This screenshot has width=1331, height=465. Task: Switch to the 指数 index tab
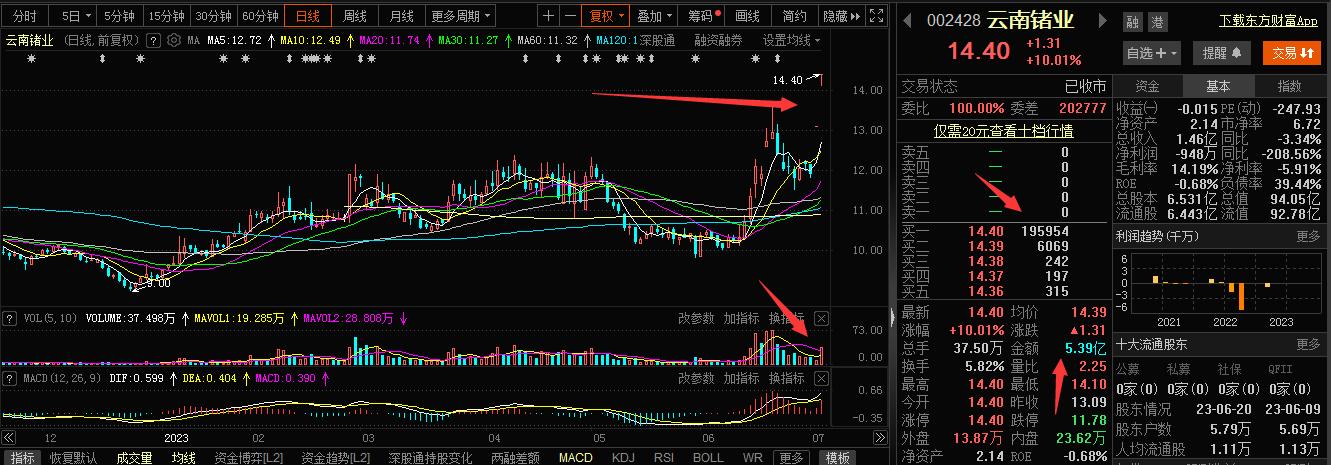coord(1290,86)
